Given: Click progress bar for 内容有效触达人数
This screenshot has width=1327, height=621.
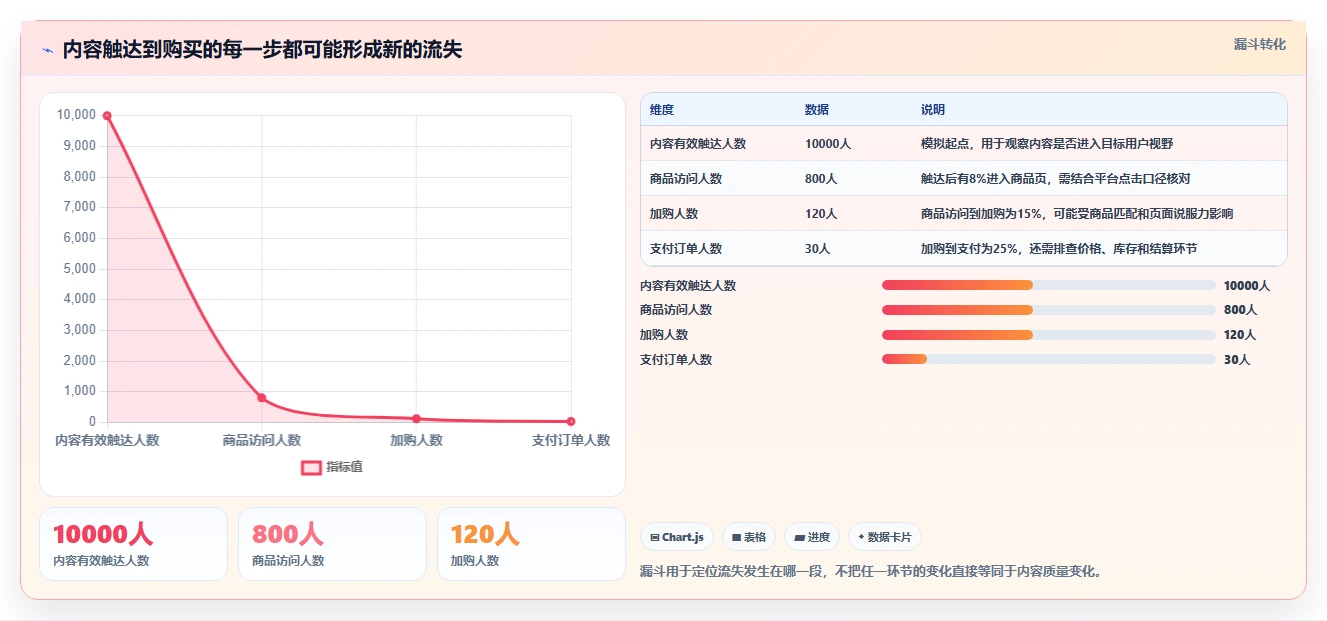Looking at the screenshot, I should (1049, 285).
